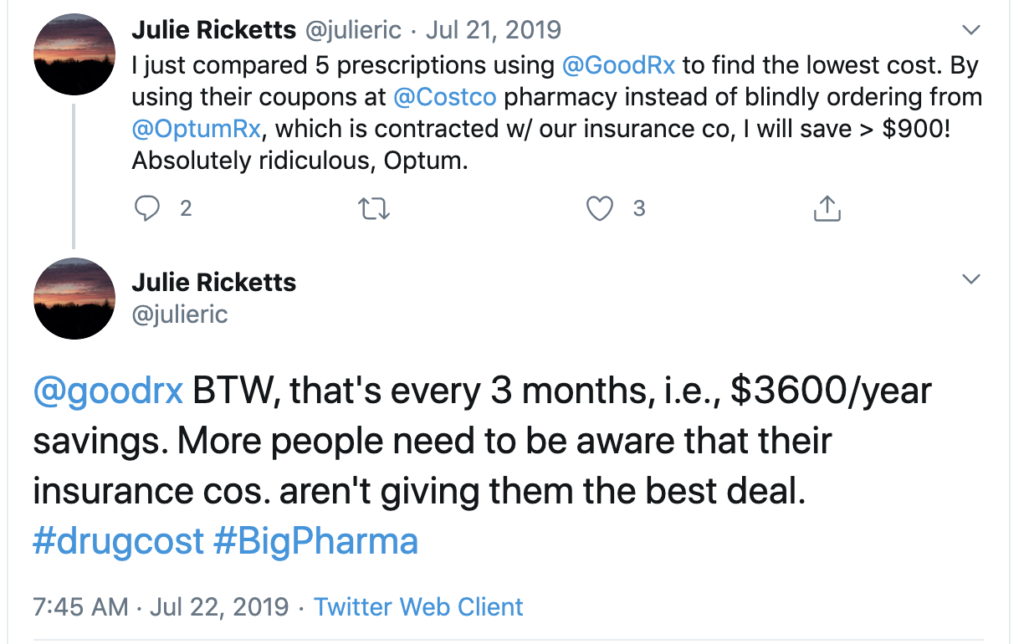Open the #BigPharma hashtag
Image resolution: width=1024 pixels, height=644 pixels.
(x=319, y=541)
